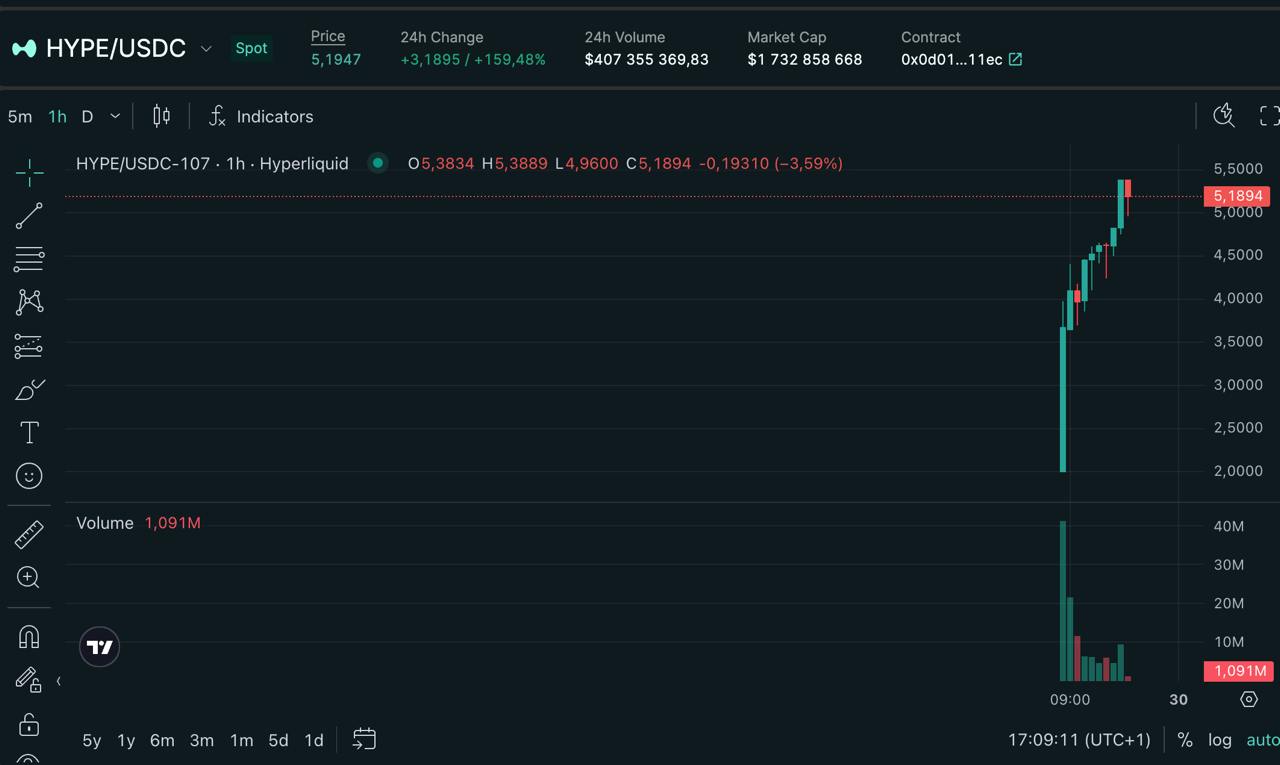
Task: Set chart range to 5y
Action: (92, 740)
